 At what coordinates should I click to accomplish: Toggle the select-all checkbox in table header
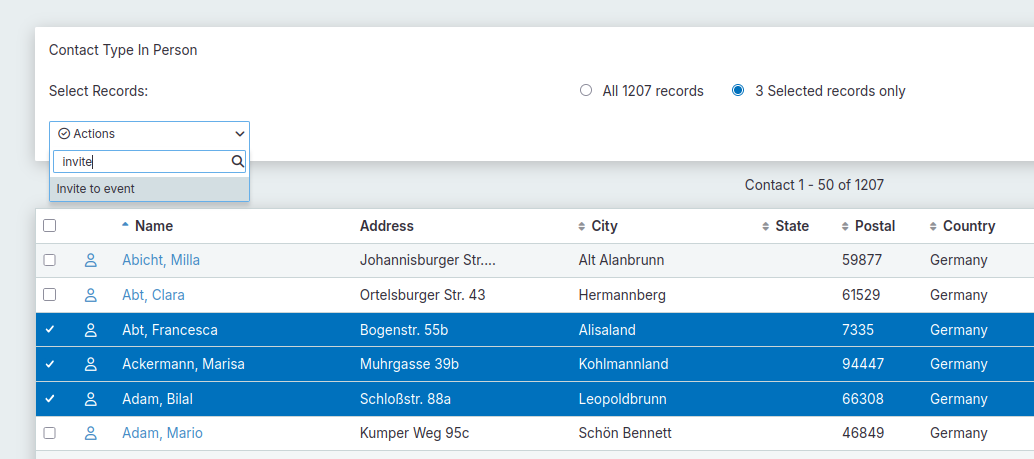click(x=50, y=226)
